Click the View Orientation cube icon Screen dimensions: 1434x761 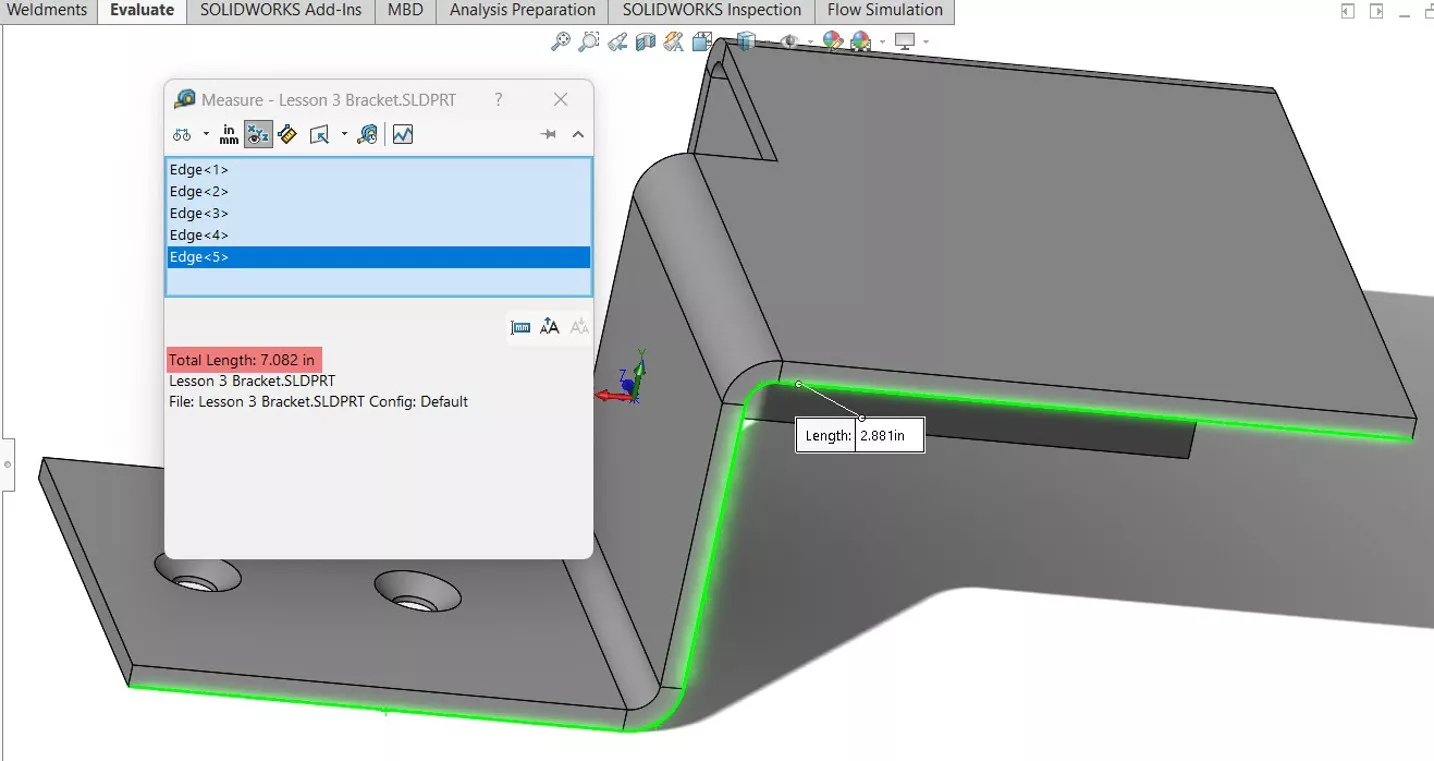coord(701,41)
